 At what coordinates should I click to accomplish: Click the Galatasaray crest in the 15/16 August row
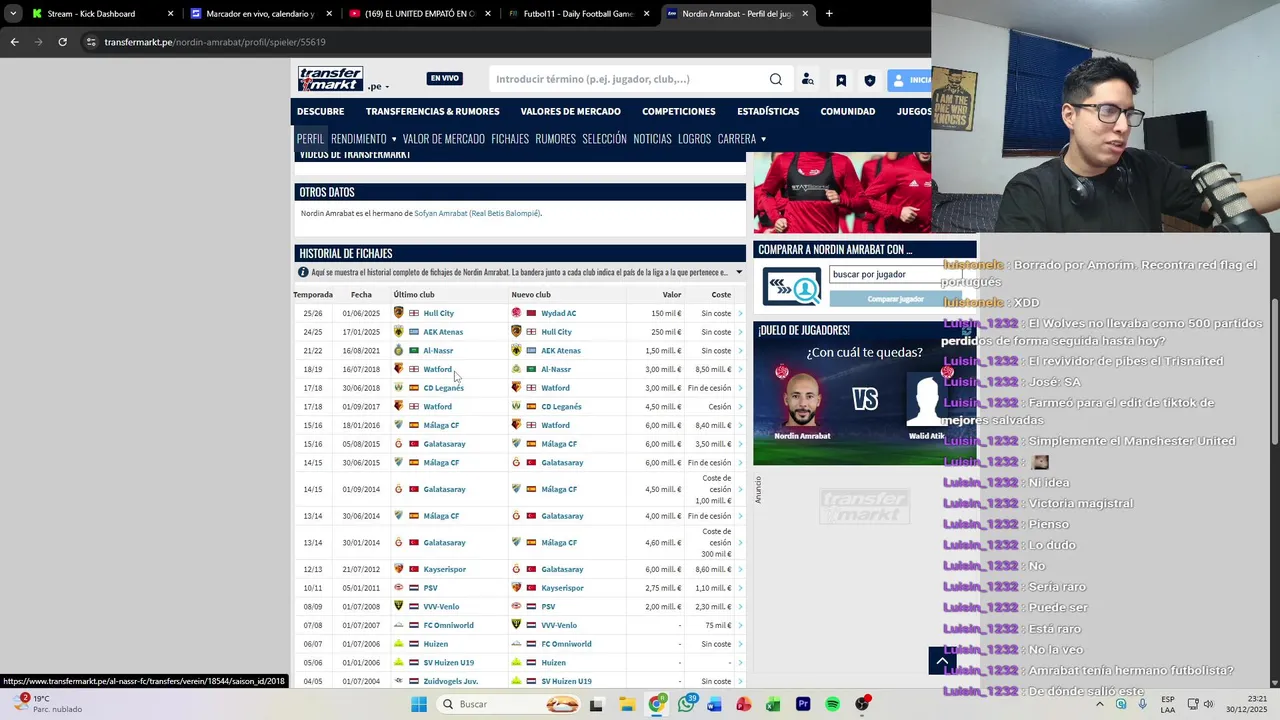pyautogui.click(x=398, y=444)
